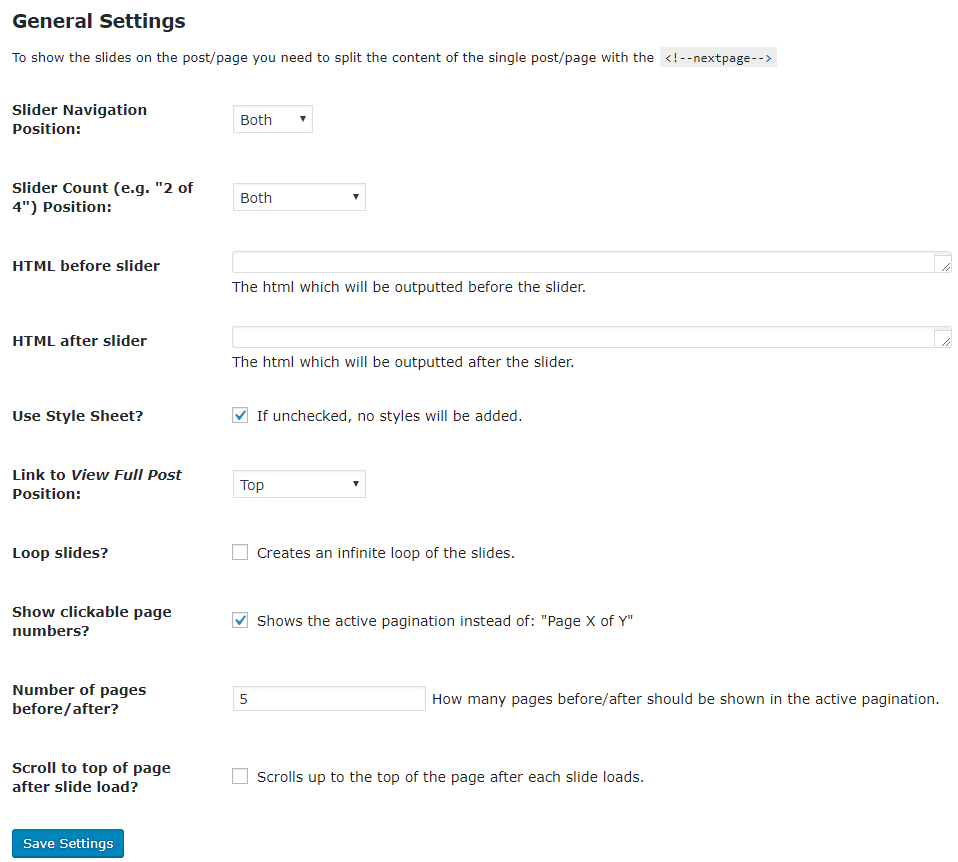Click the "Creates an infinite loop of the slides" label
958x862 pixels.
pyautogui.click(x=385, y=553)
